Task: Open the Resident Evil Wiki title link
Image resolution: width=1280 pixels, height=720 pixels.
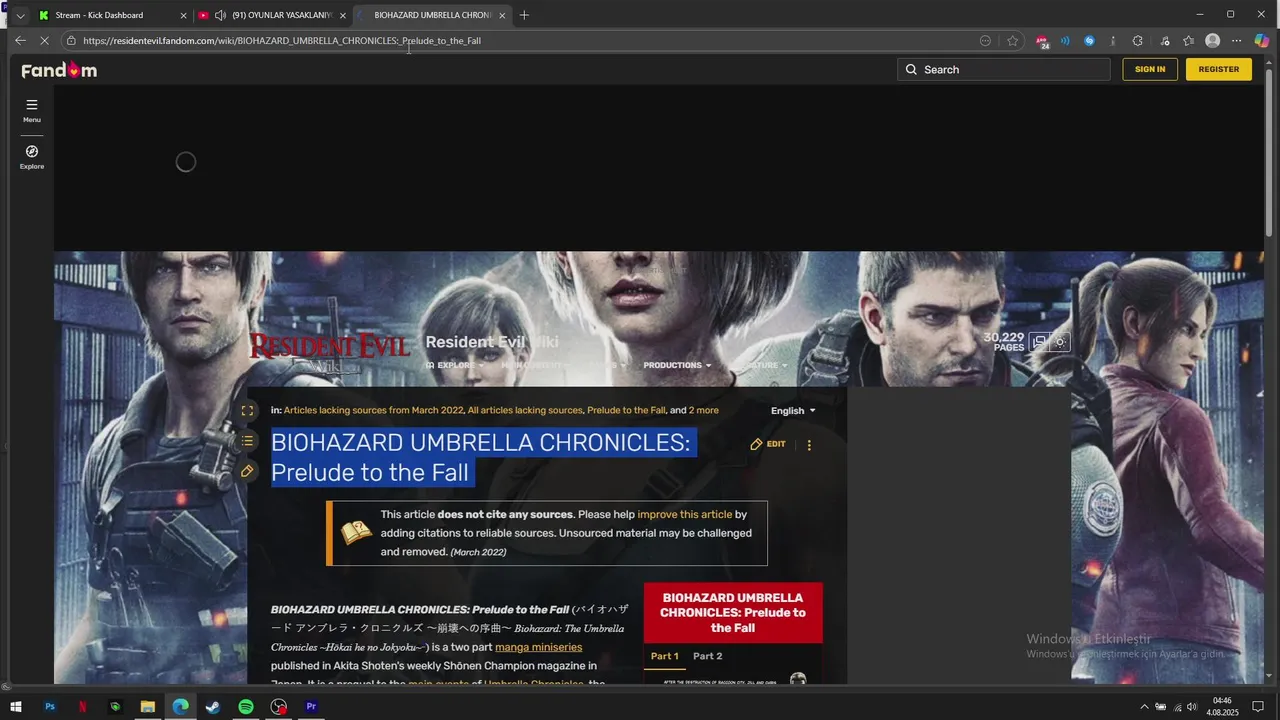Action: point(491,342)
